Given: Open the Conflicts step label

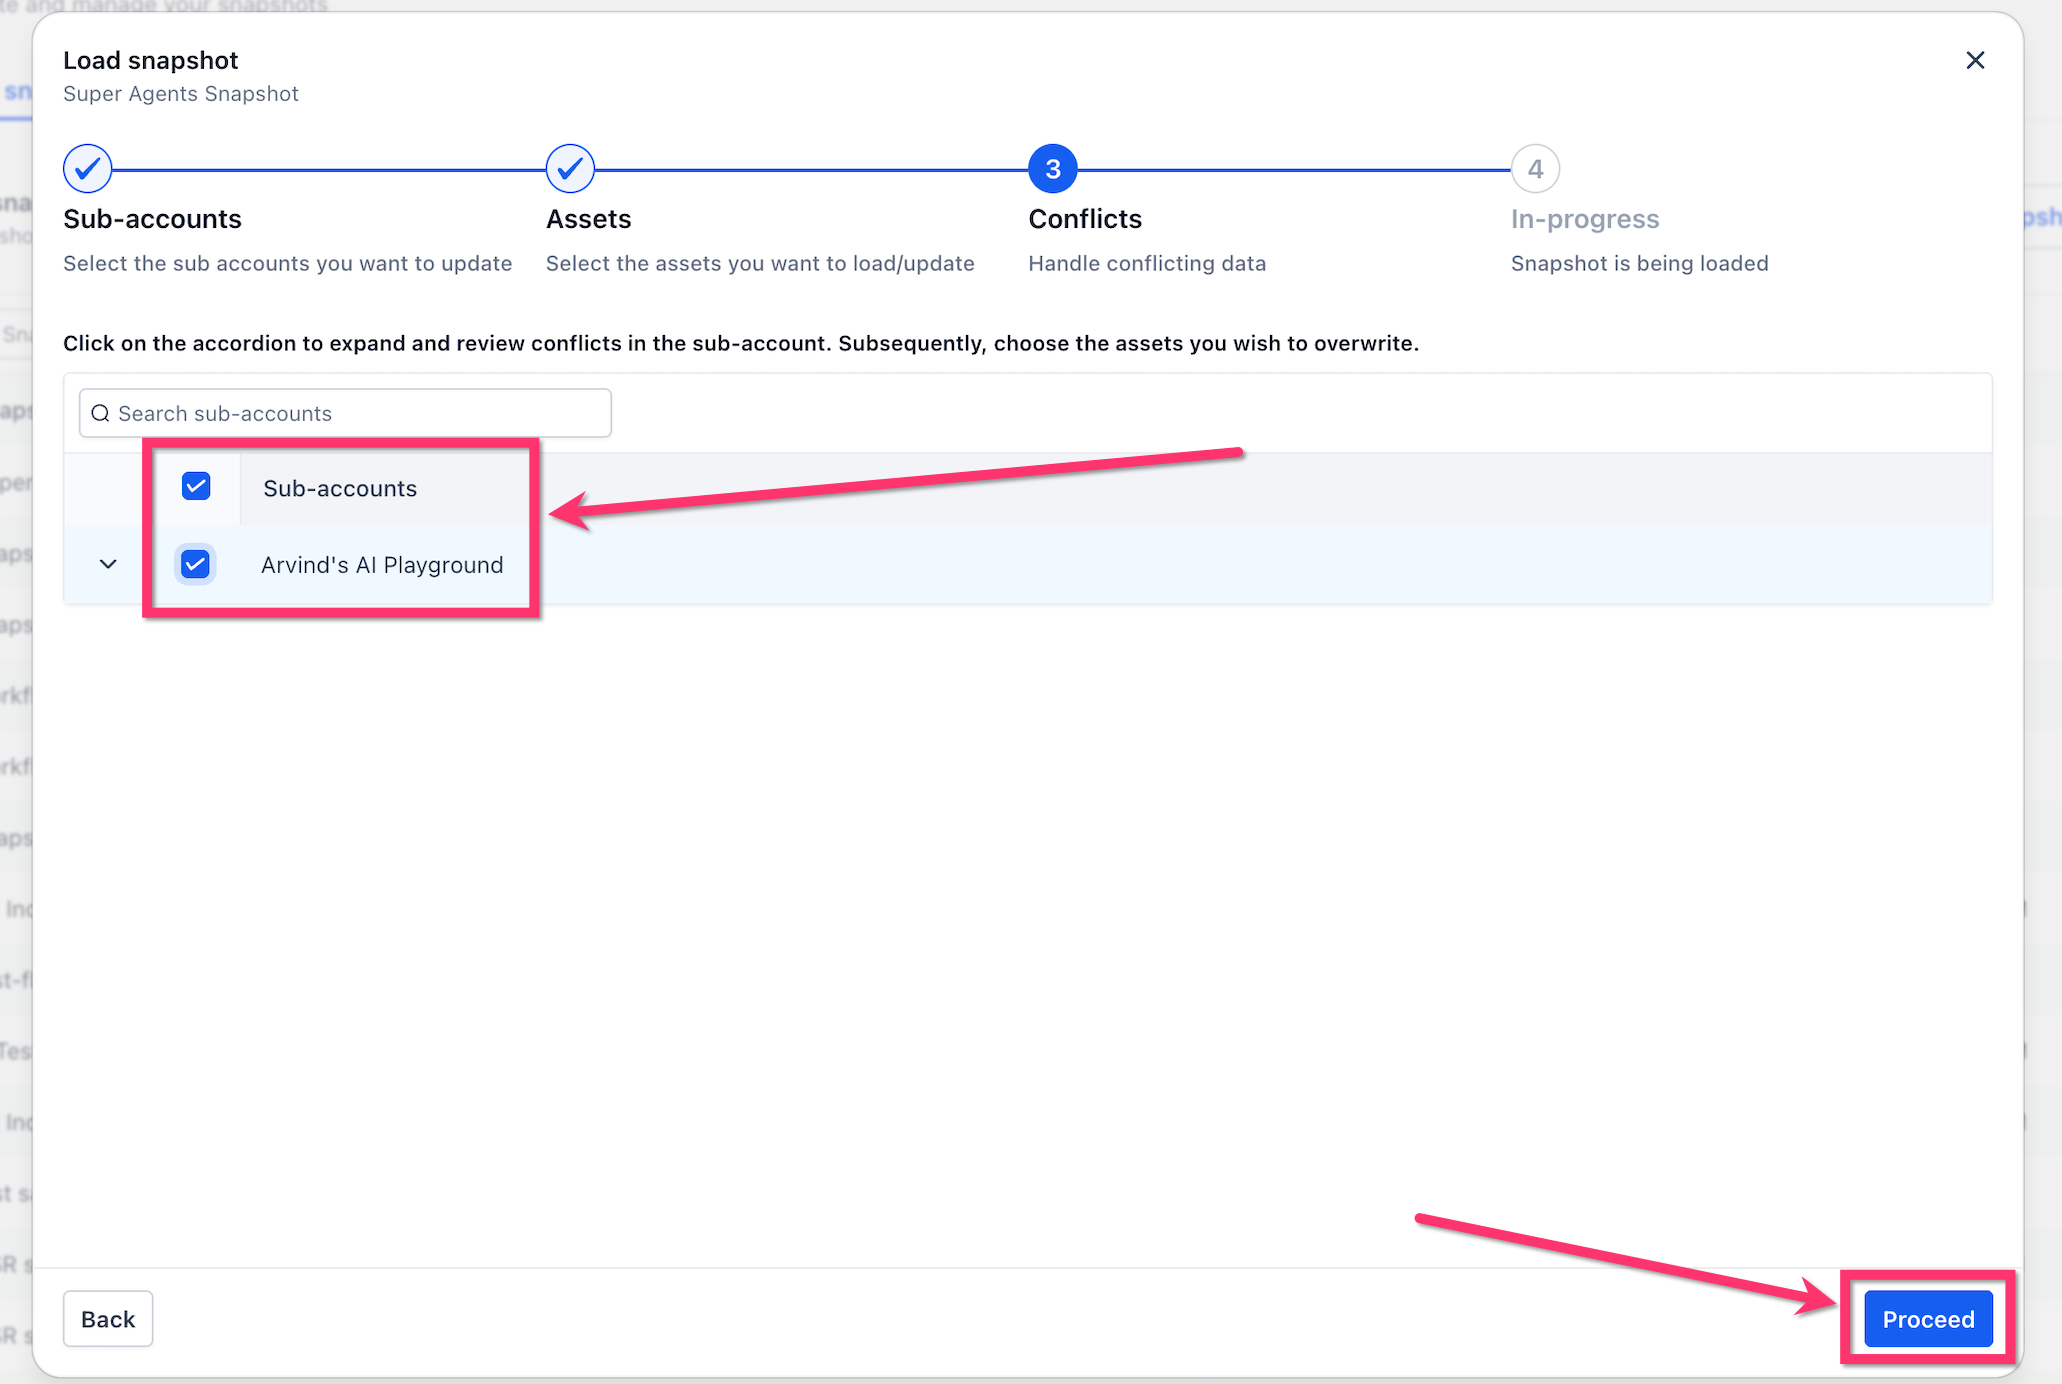Looking at the screenshot, I should coord(1085,219).
